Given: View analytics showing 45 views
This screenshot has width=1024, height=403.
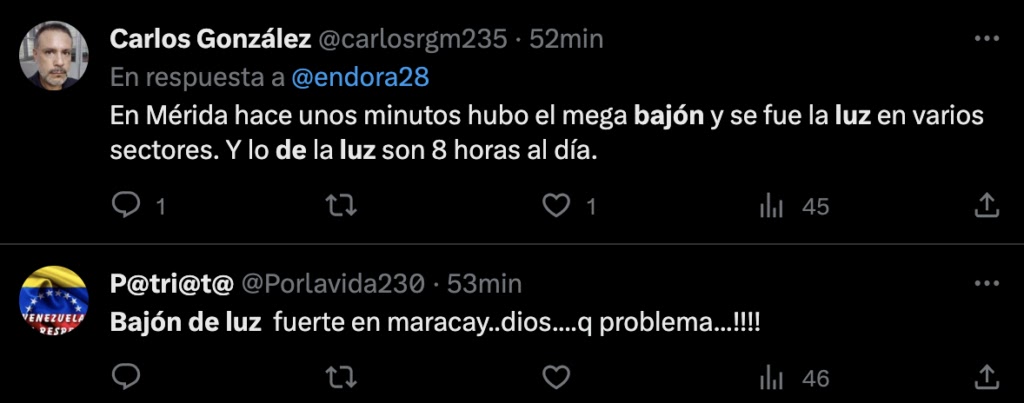Looking at the screenshot, I should (794, 208).
